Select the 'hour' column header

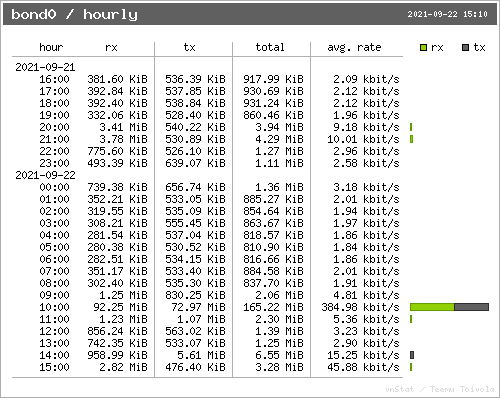(x=51, y=47)
